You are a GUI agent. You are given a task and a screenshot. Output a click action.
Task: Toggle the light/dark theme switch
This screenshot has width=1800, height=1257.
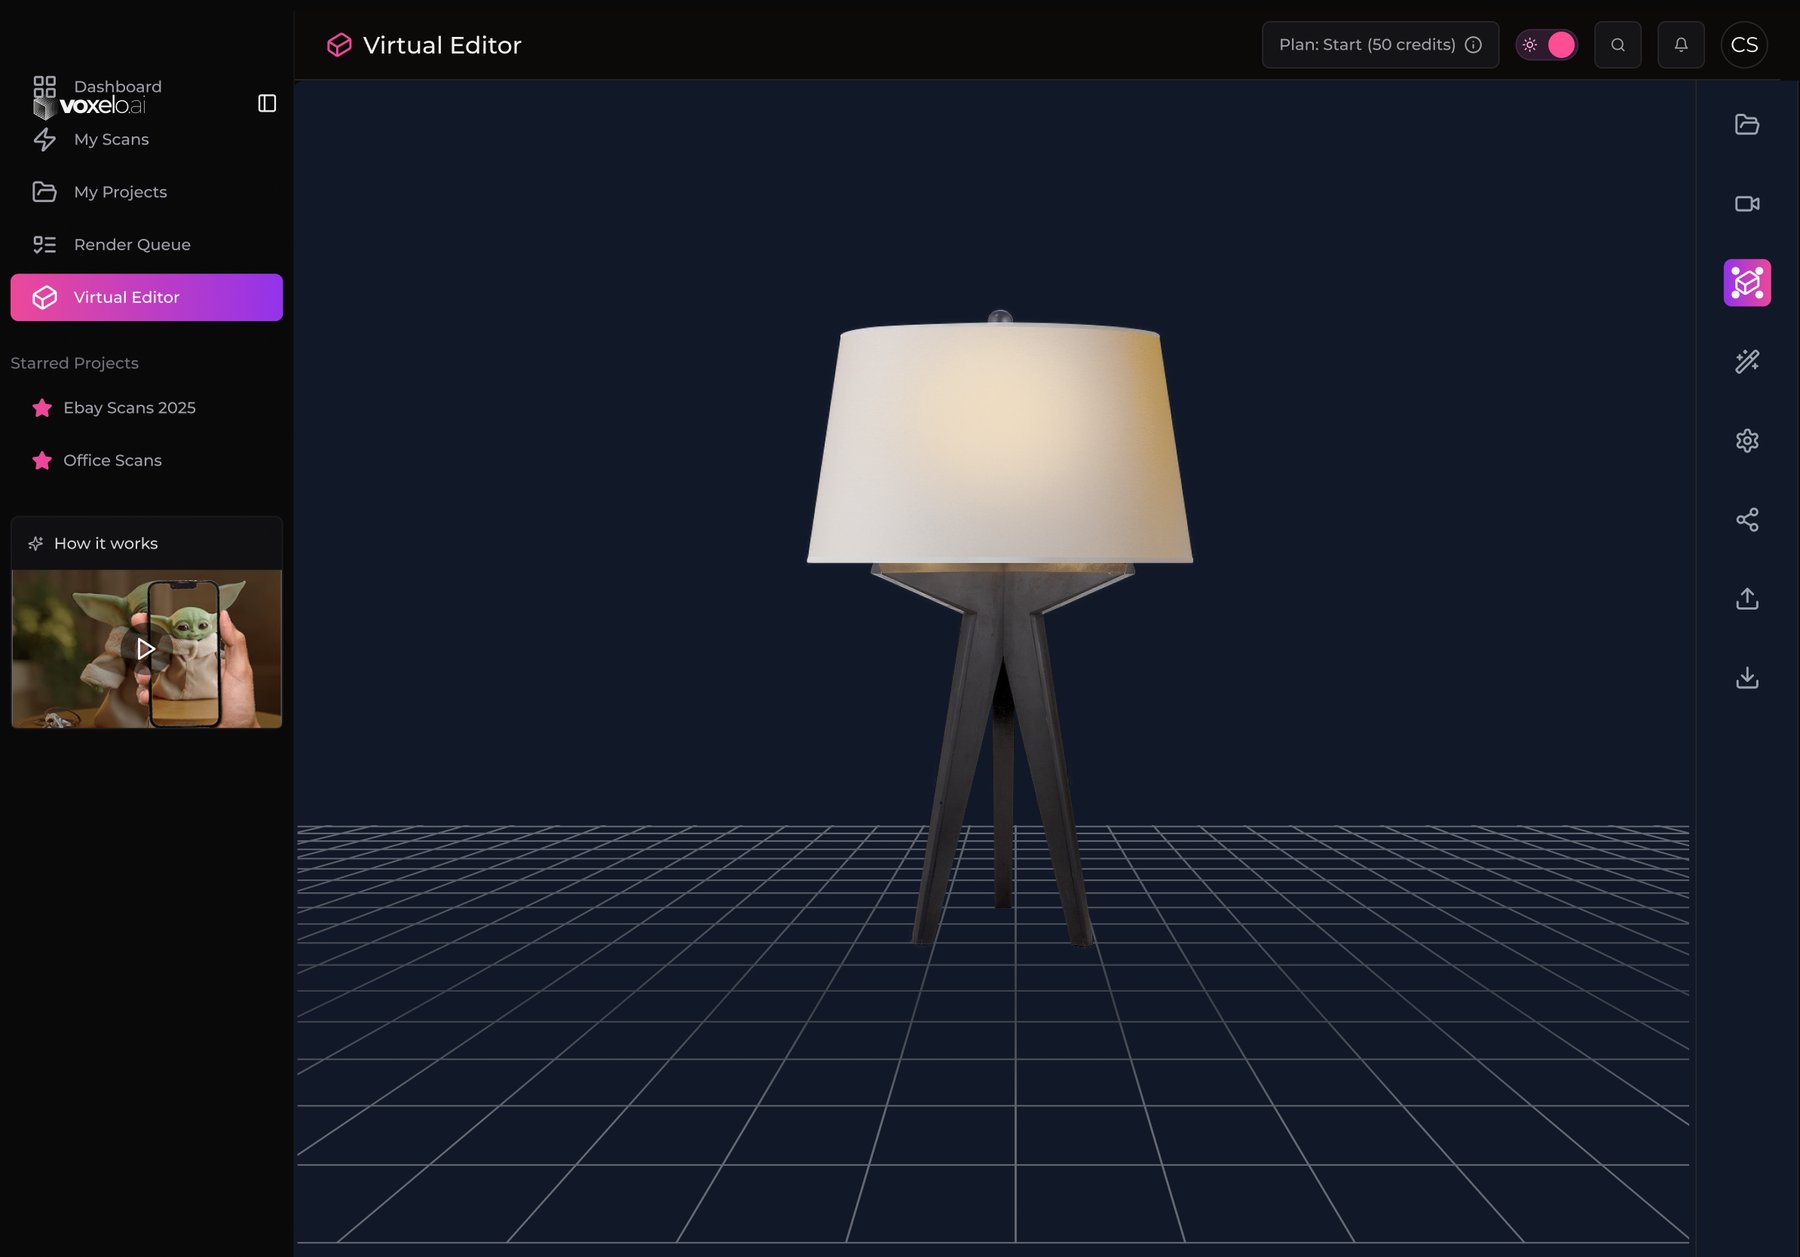pos(1546,45)
